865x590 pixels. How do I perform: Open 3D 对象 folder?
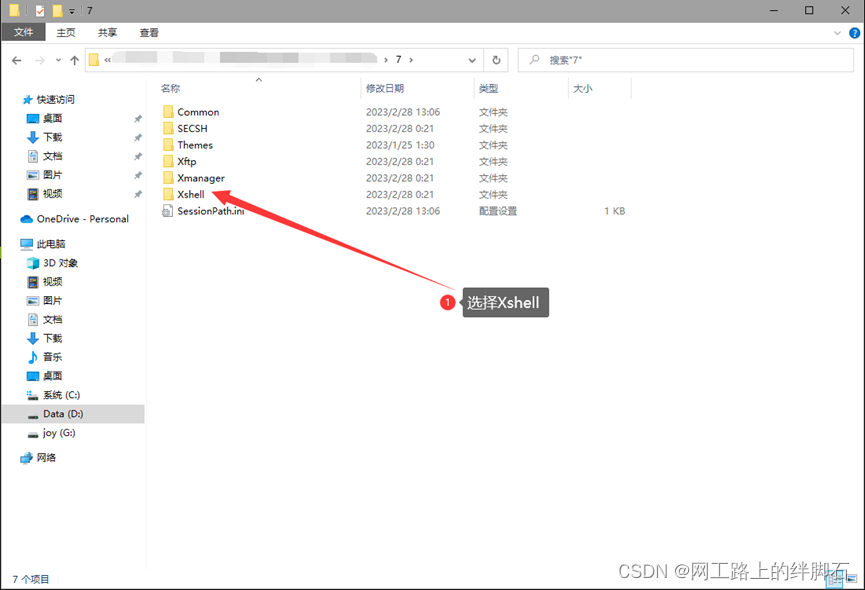60,263
